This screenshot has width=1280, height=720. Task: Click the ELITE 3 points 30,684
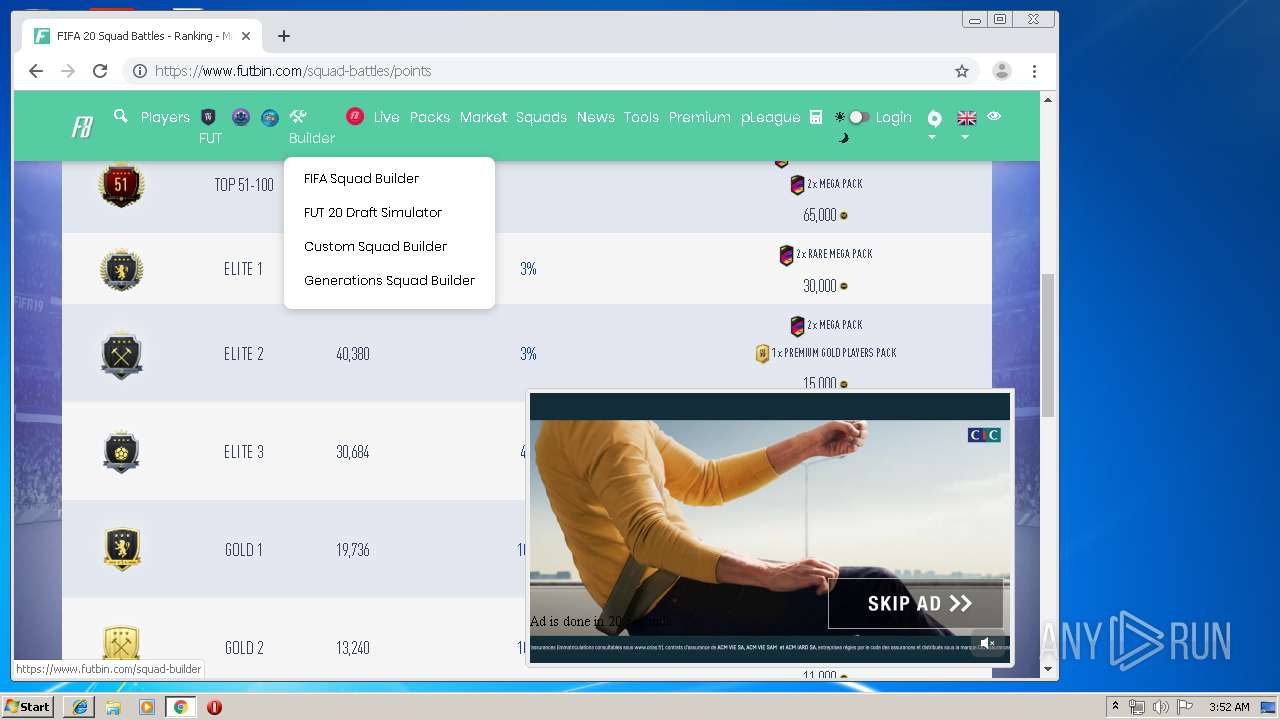point(353,452)
